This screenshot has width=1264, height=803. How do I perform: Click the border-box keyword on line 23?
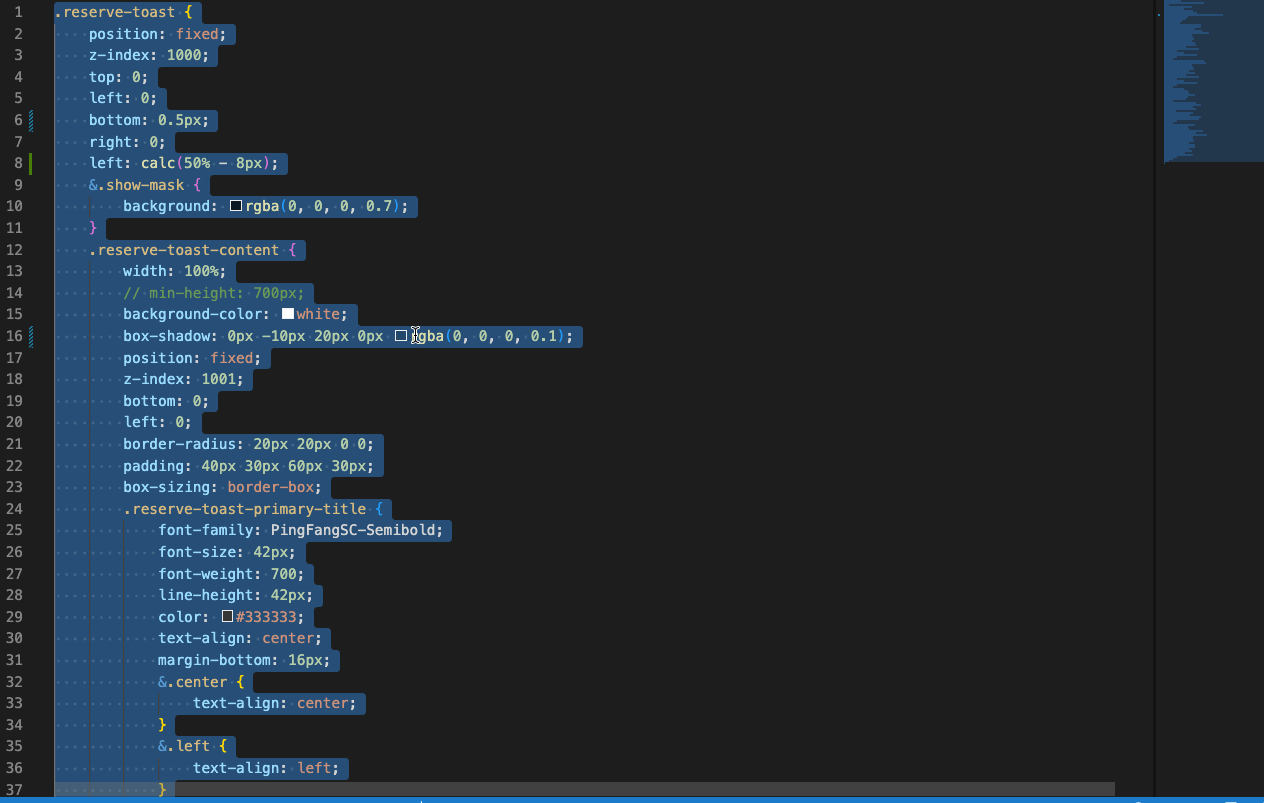(271, 486)
